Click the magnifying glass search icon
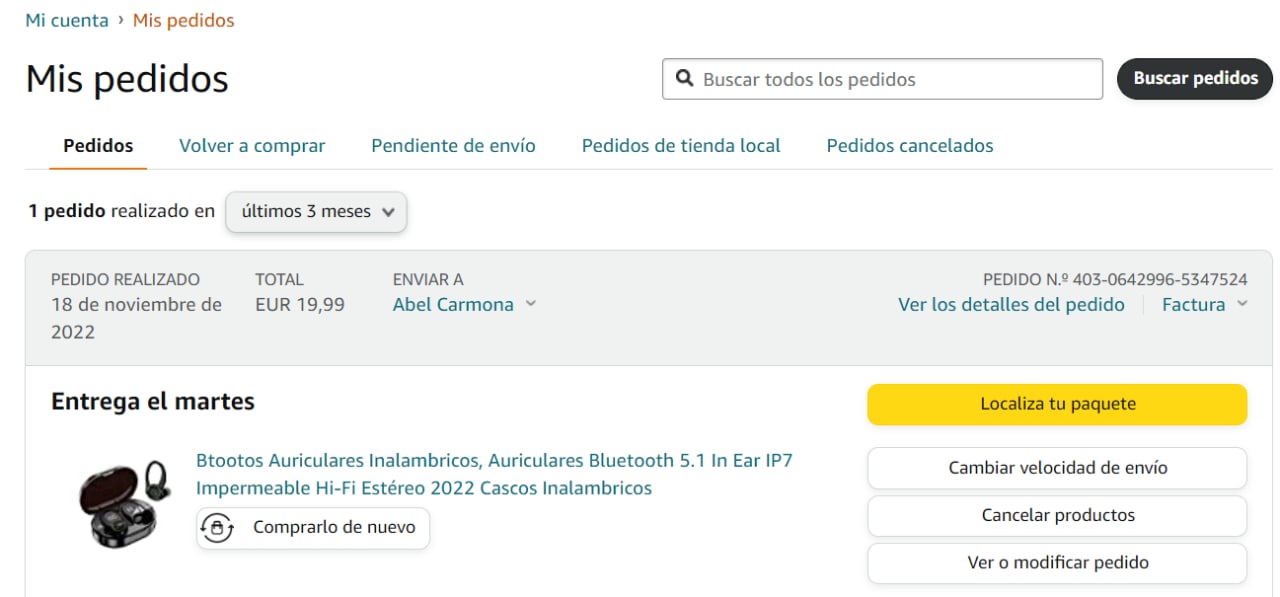The height and width of the screenshot is (597, 1280). coord(685,79)
